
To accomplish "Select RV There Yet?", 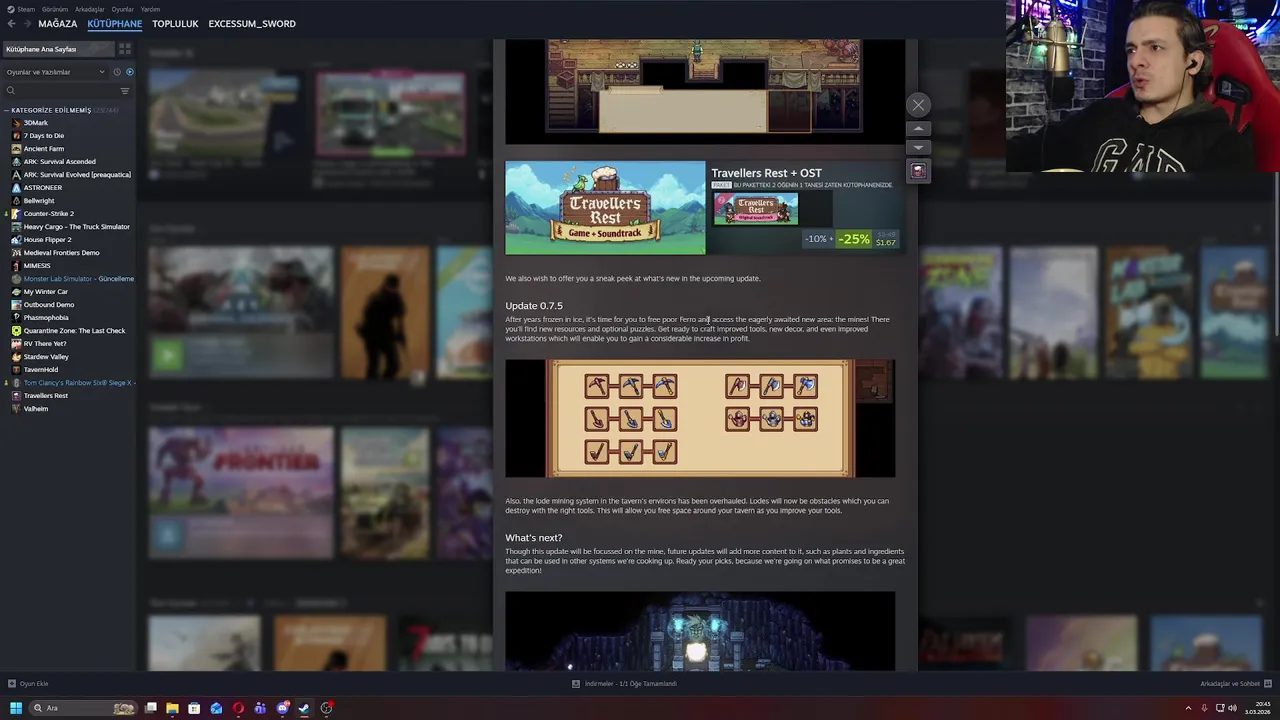I will pyautogui.click(x=45, y=344).
